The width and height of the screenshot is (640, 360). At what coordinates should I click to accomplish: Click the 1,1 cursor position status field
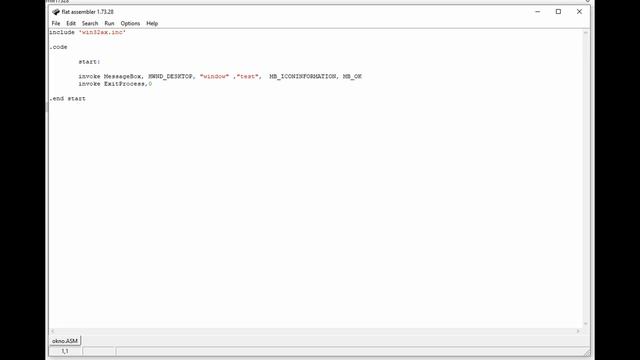[65, 351]
